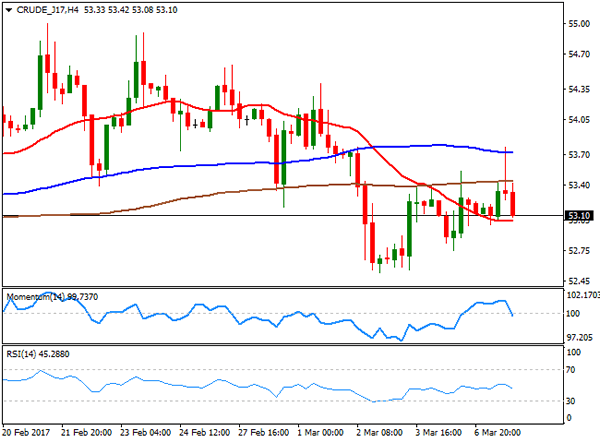Image resolution: width=600 pixels, height=443 pixels.
Task: Click the 97.205 Momentum scale value
Action: click(579, 337)
